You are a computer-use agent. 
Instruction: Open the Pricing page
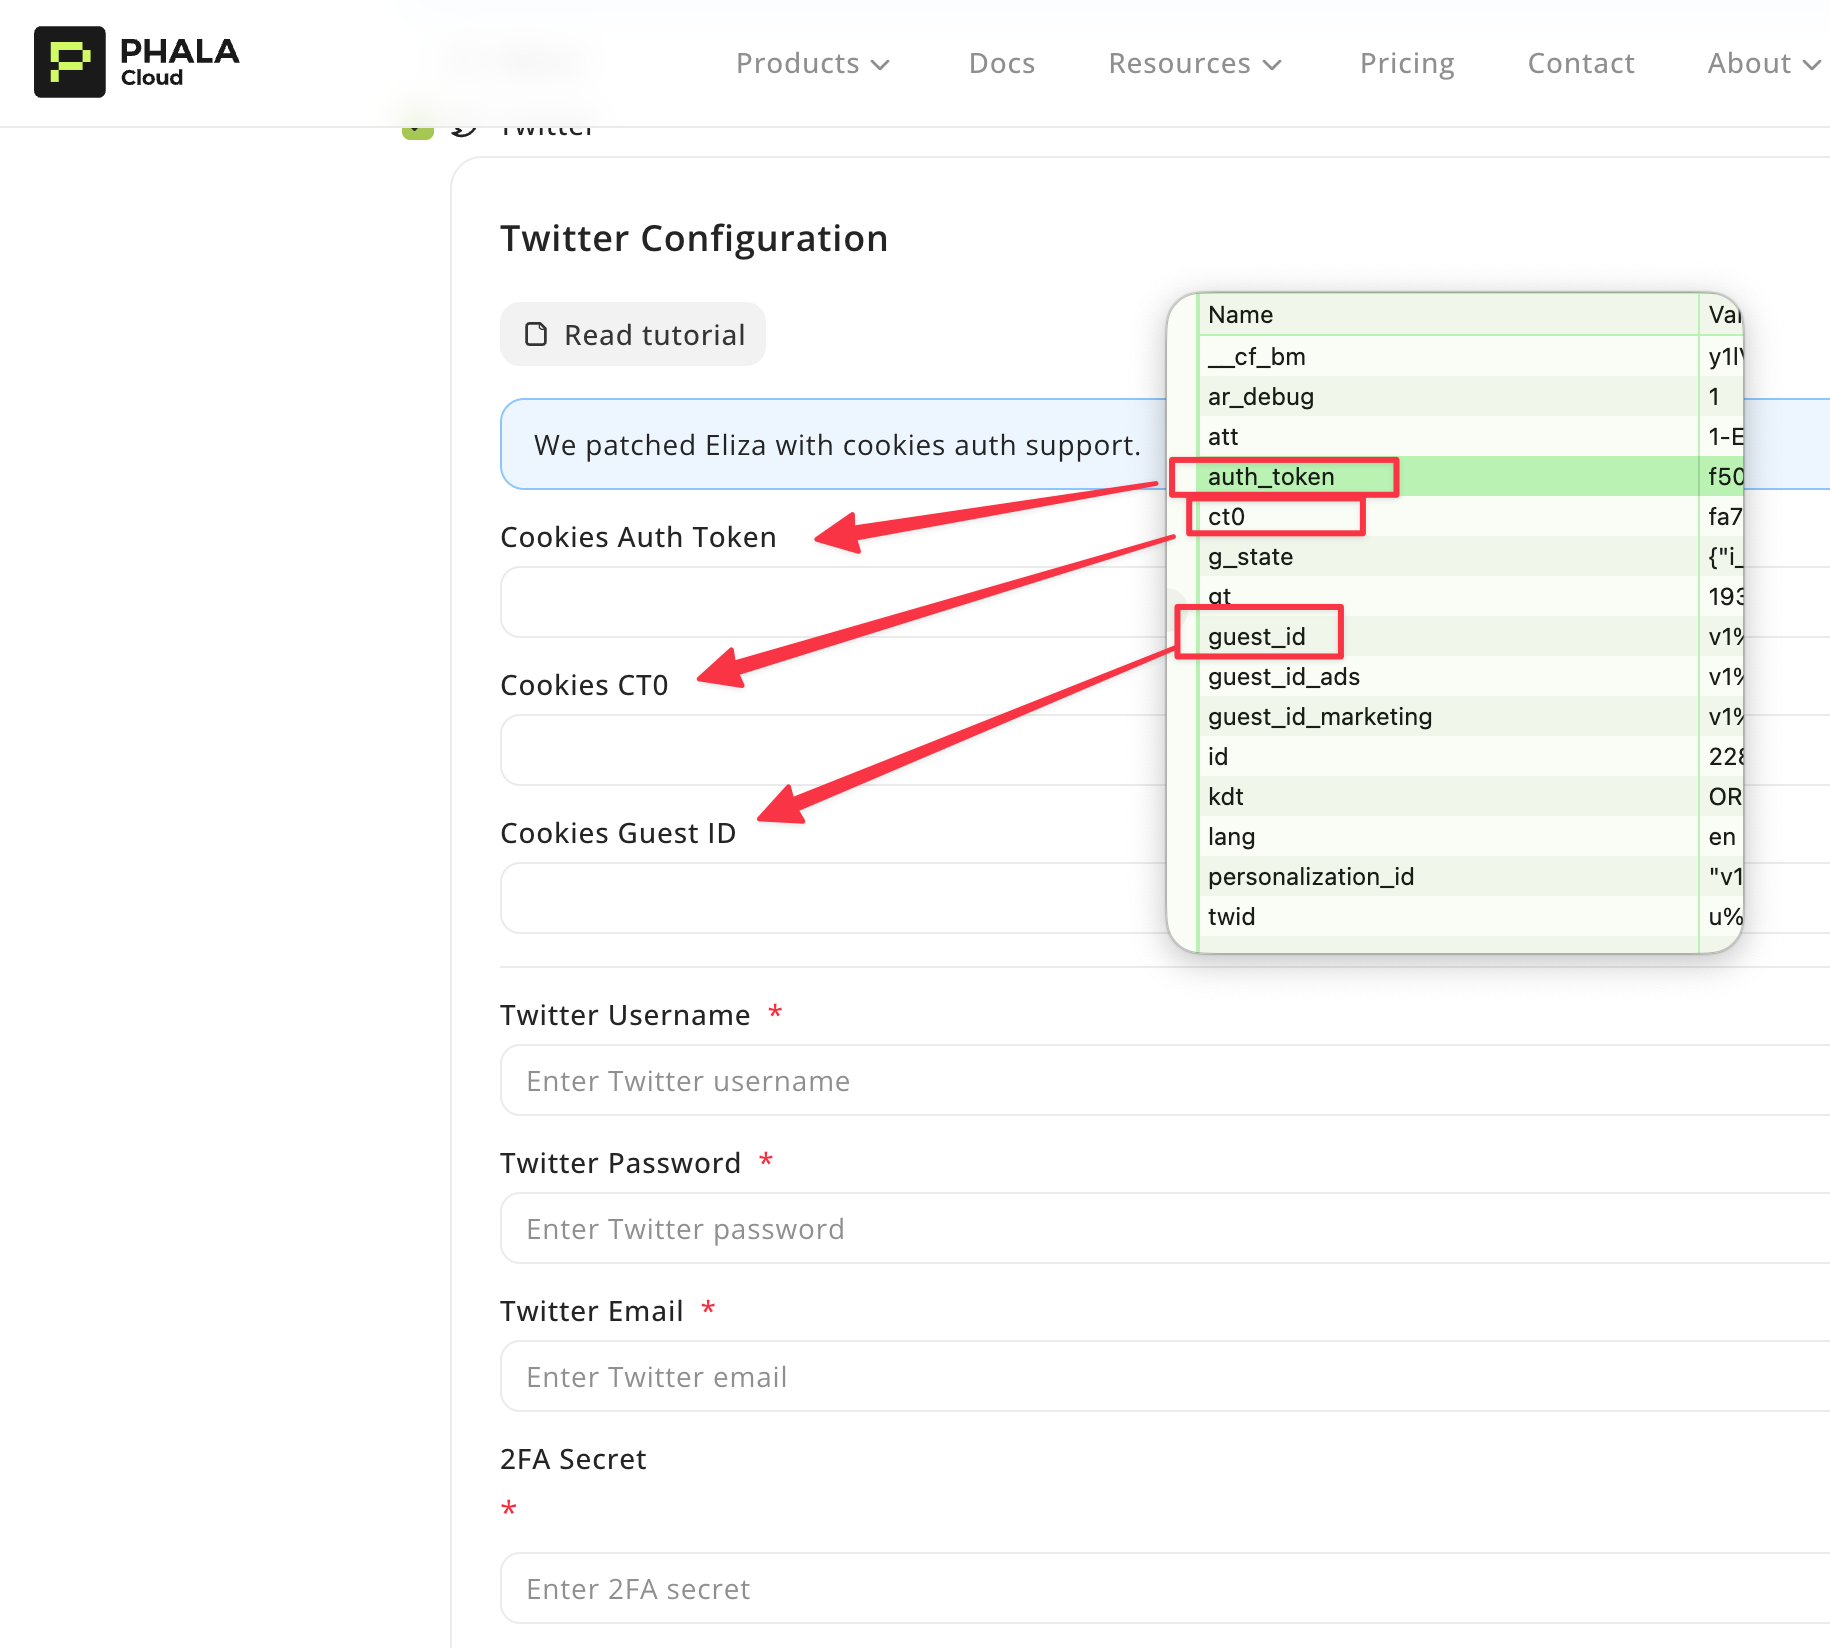pos(1407,63)
